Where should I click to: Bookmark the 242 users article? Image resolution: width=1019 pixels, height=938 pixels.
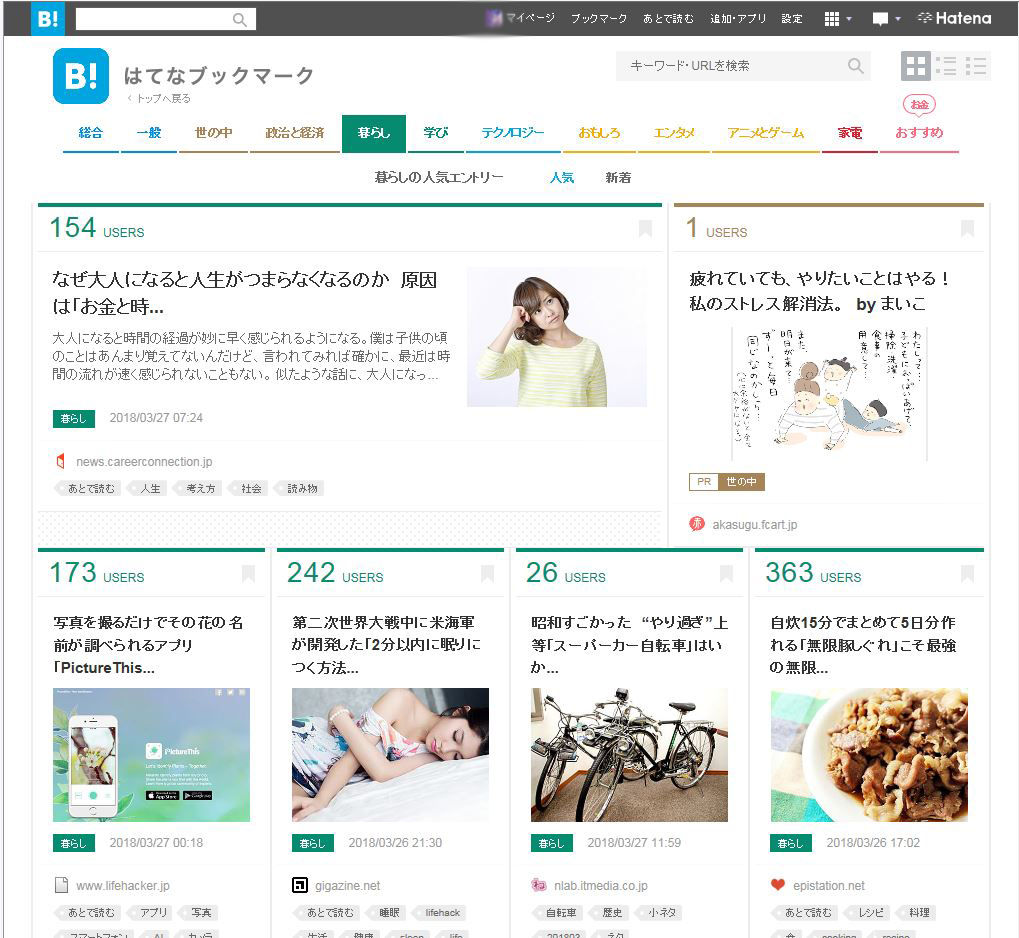click(487, 573)
